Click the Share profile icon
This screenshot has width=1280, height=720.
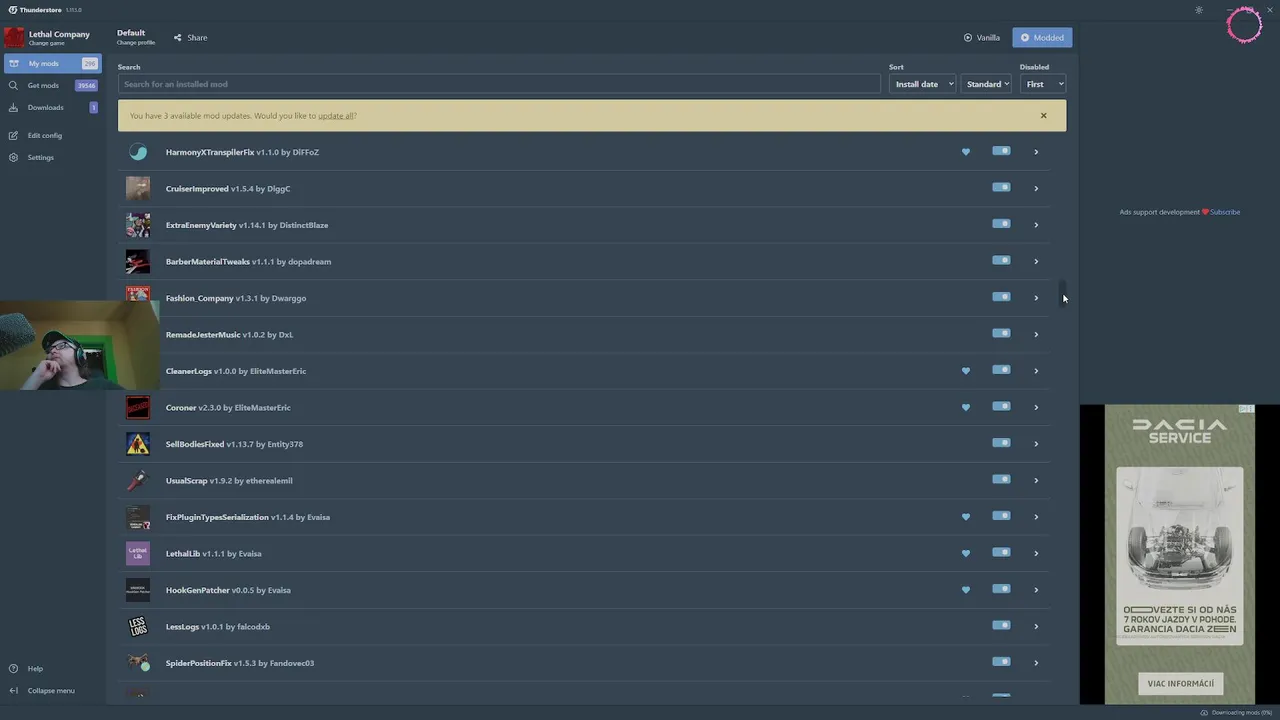tap(177, 38)
